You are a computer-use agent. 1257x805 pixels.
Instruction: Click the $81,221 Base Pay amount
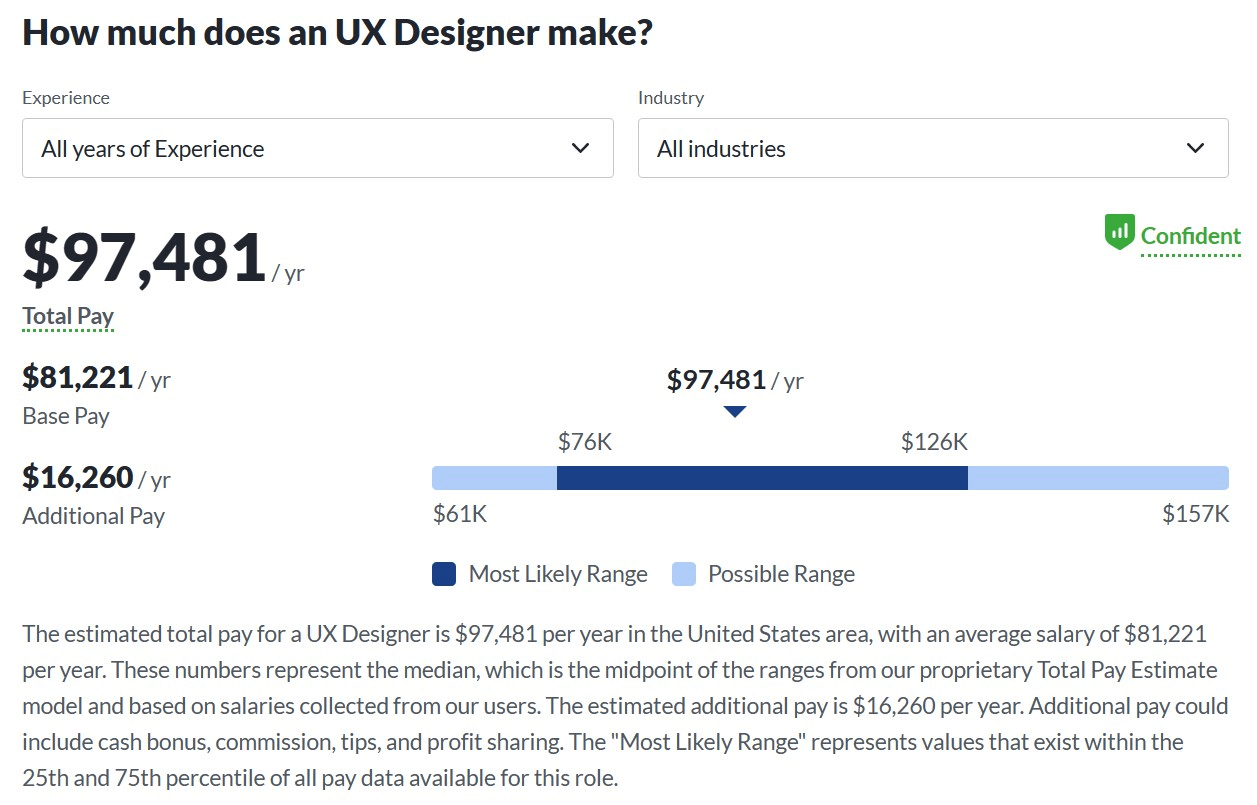(x=78, y=377)
